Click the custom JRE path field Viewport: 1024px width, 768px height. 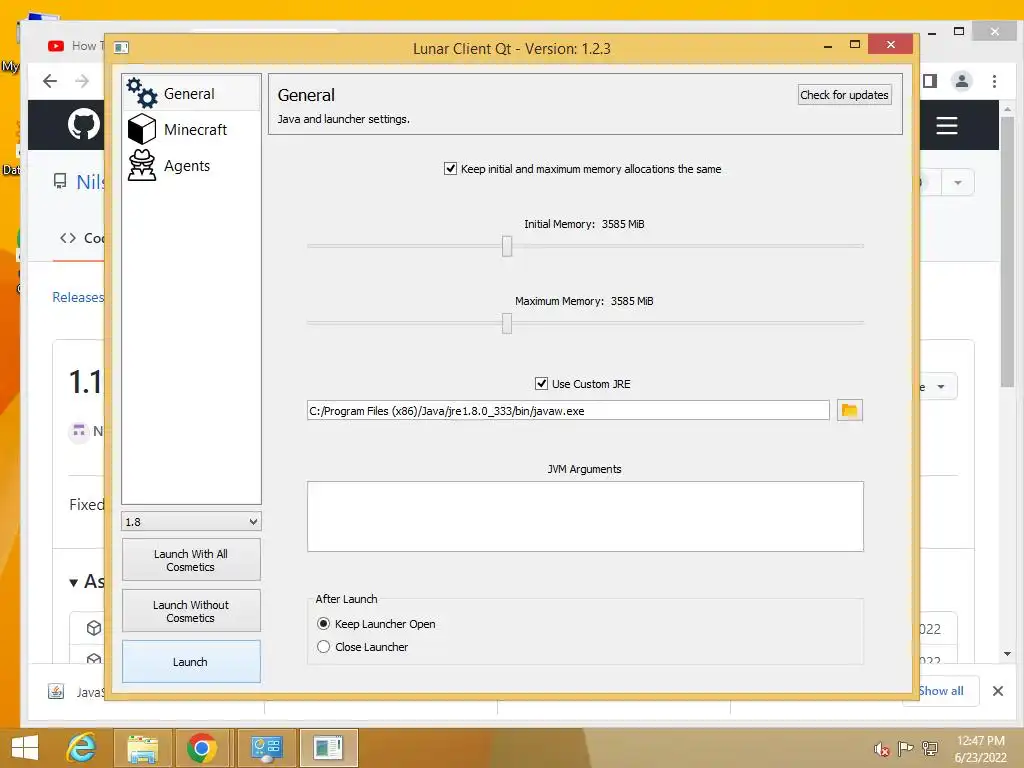(x=568, y=411)
